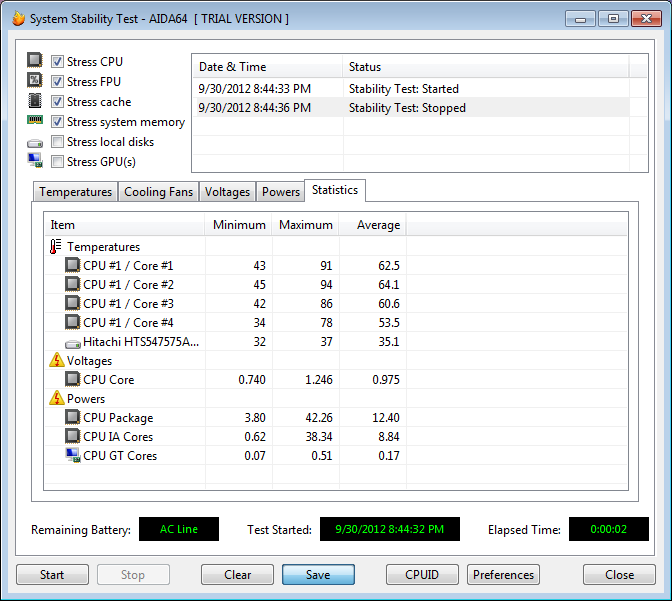Click the 9/30/2012 8:44:36 PM timestamp
This screenshot has width=672, height=601.
click(255, 108)
